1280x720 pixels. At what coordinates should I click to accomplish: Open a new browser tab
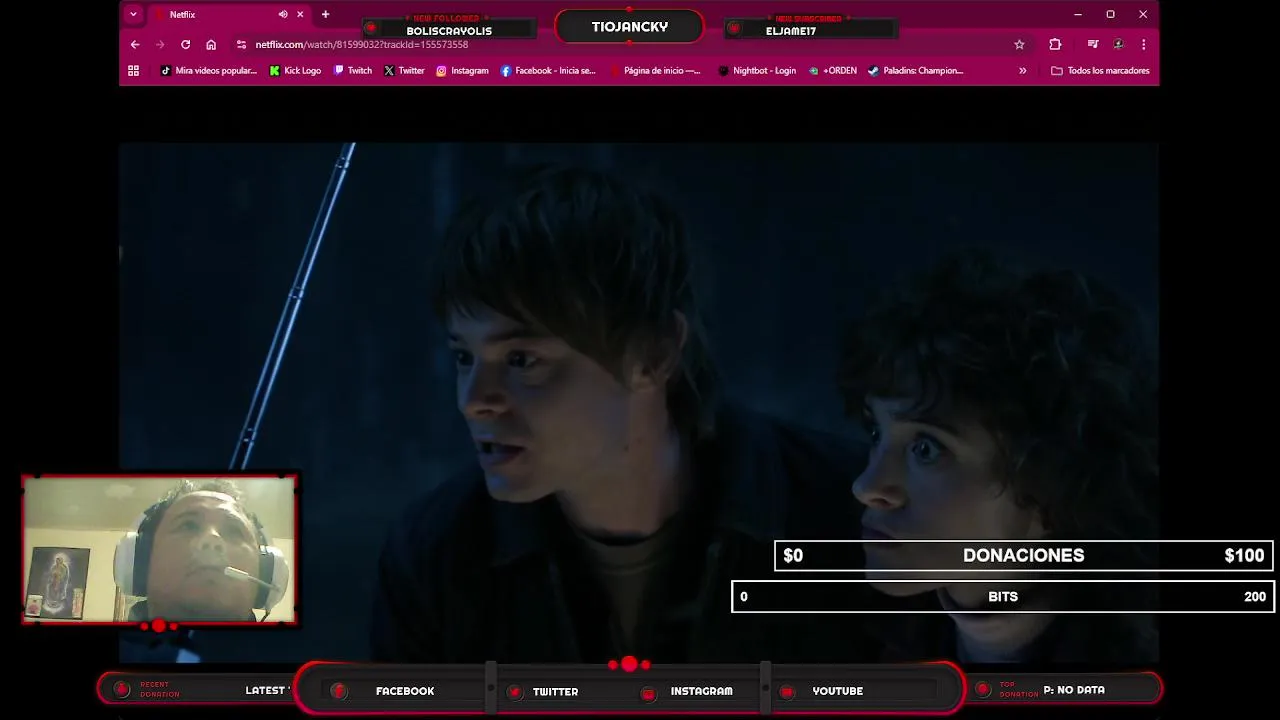[325, 14]
